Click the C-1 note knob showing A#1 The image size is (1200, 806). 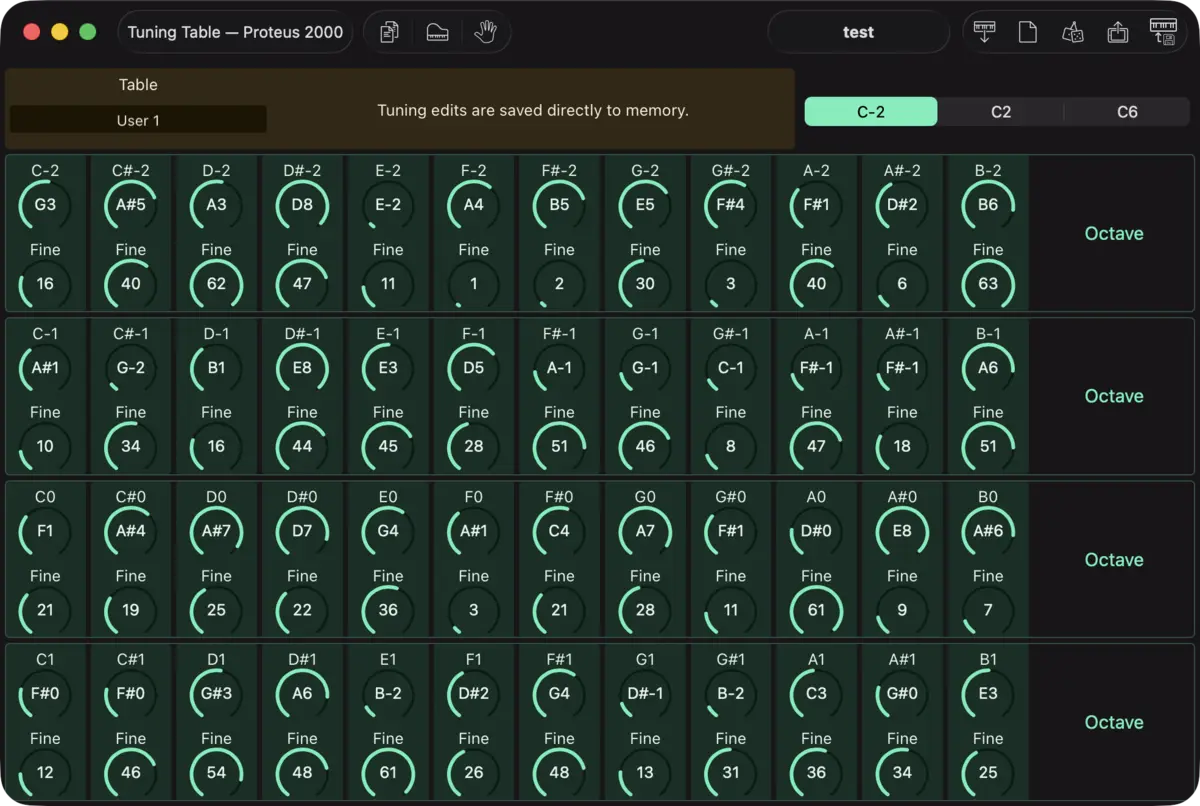(x=45, y=368)
